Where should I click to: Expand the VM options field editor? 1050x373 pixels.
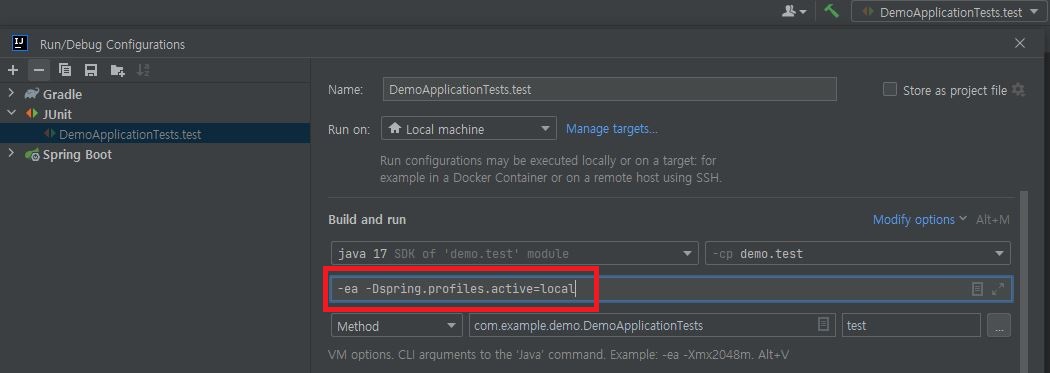coord(998,289)
